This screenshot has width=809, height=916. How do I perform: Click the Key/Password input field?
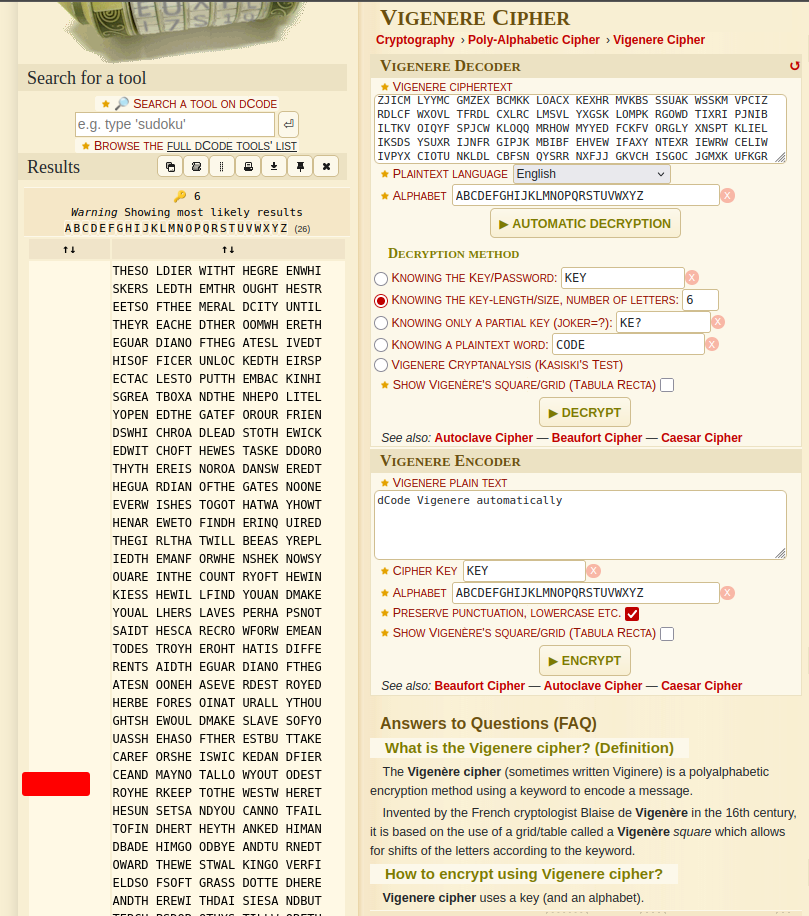pos(623,277)
